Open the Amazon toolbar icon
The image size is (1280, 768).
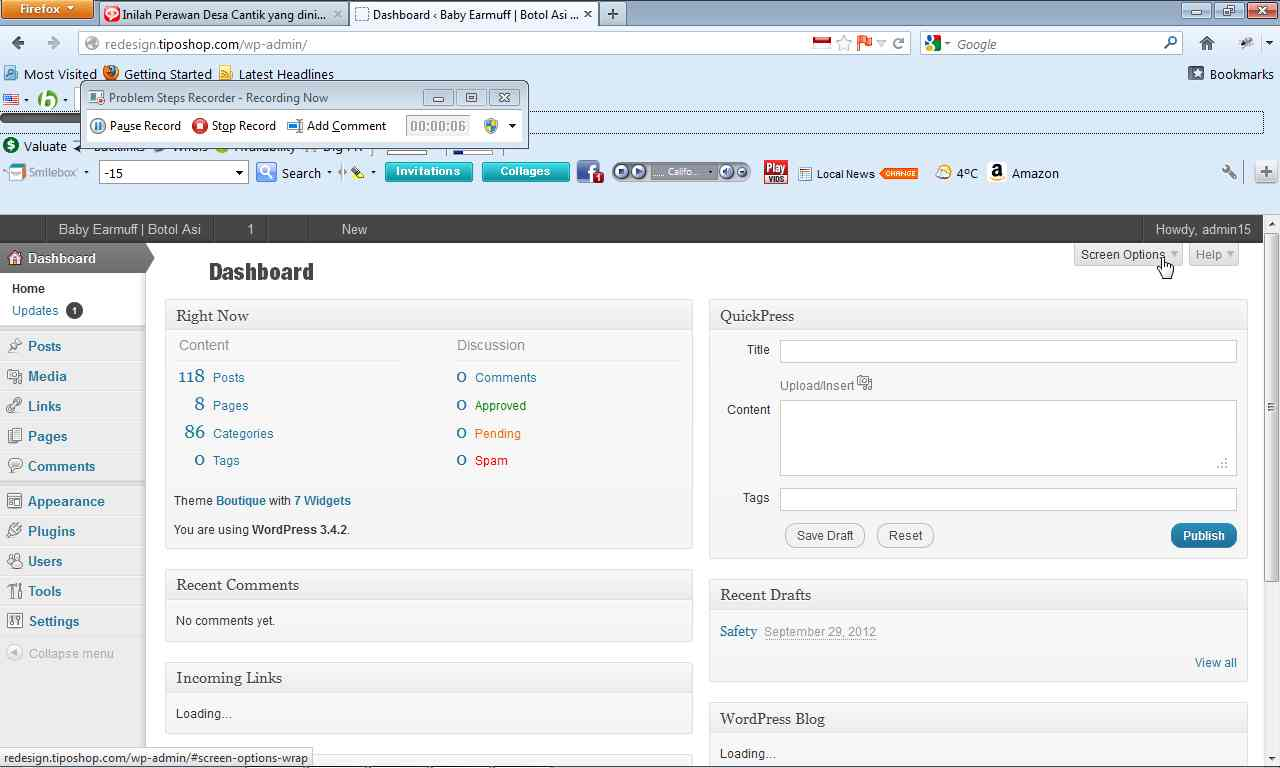pyautogui.click(x=997, y=172)
